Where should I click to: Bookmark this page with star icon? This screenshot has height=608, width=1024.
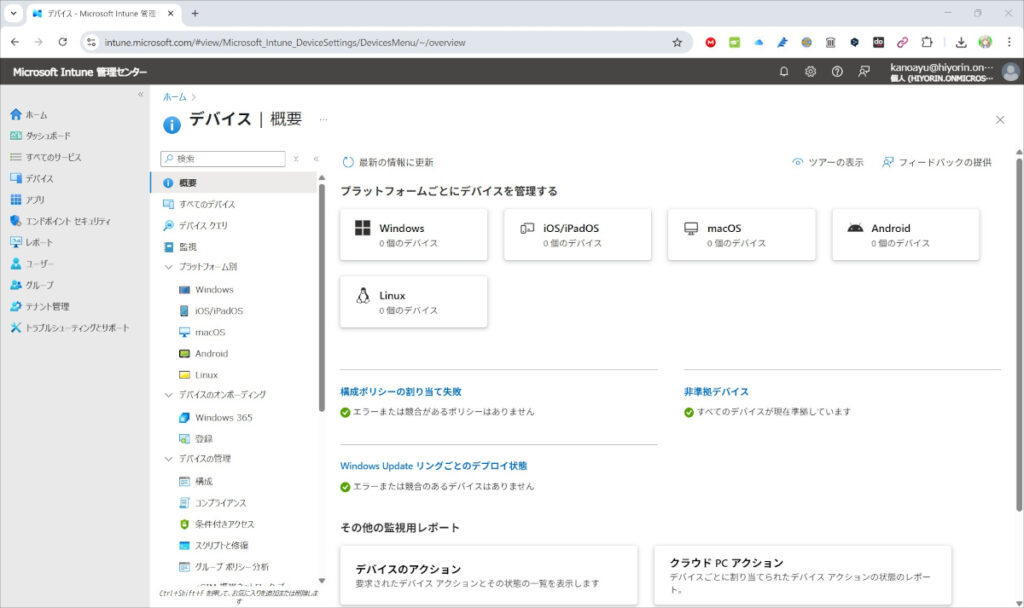[677, 42]
